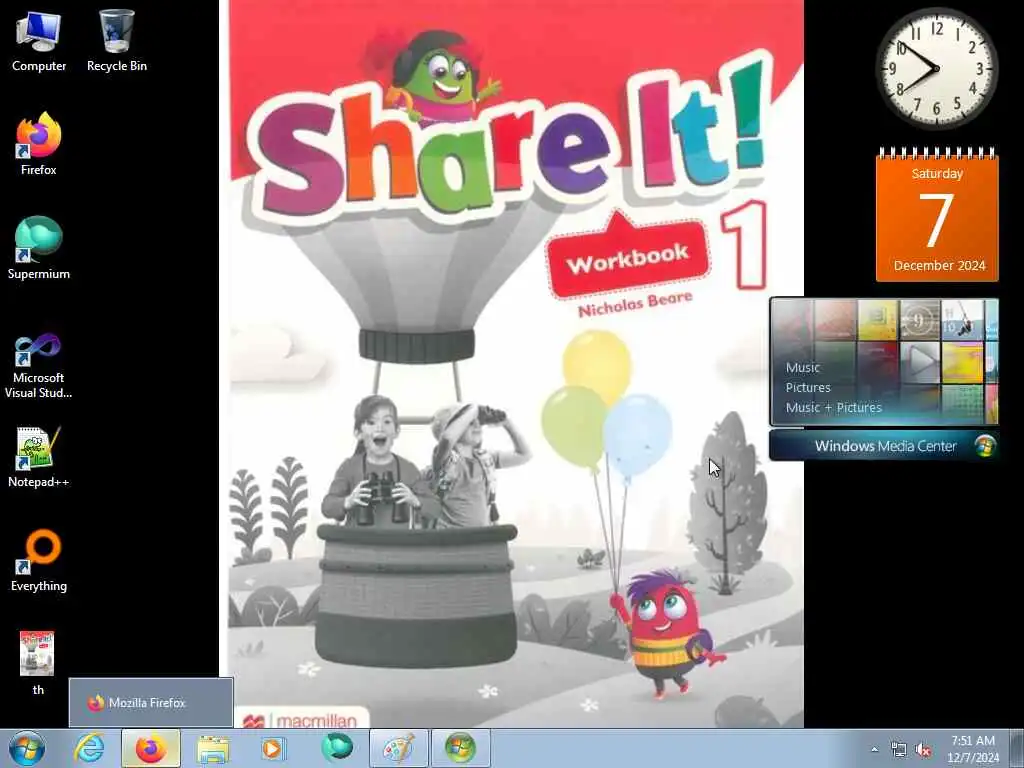This screenshot has height=768, width=1024.
Task: Click the Windows orb taskbar button
Action: click(x=460, y=748)
